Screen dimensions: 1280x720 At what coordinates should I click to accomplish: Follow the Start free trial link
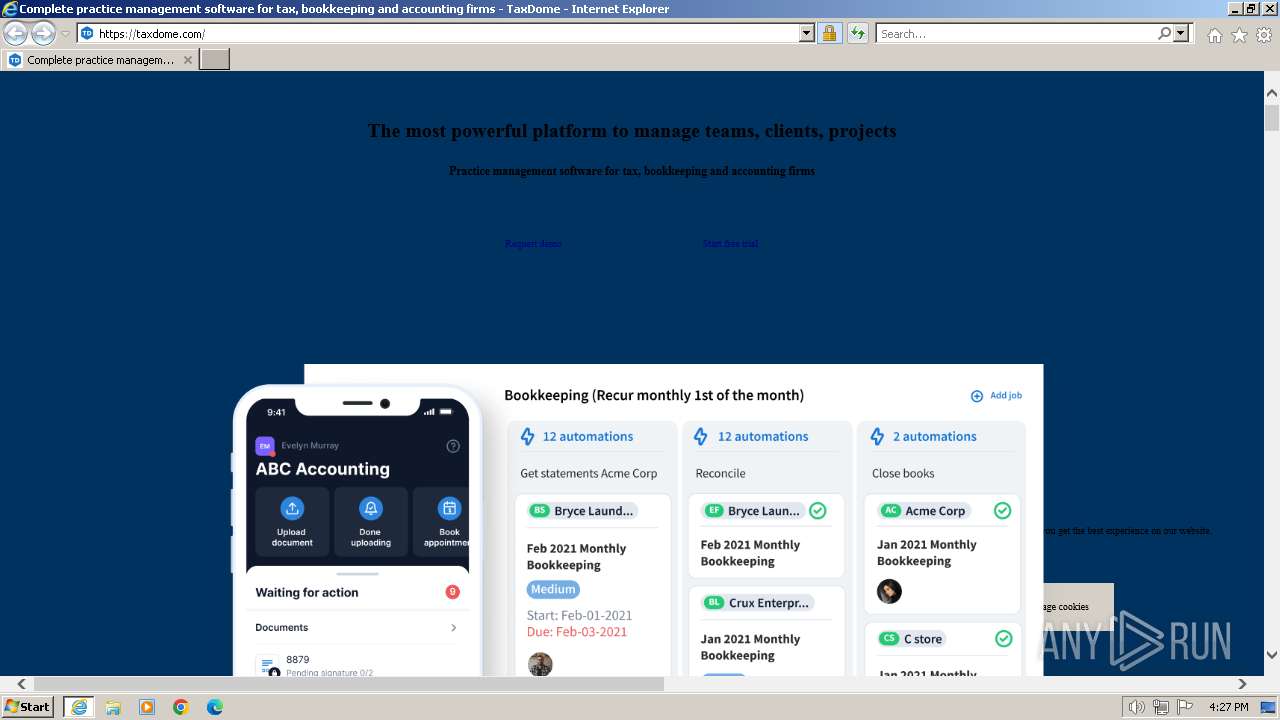(730, 244)
